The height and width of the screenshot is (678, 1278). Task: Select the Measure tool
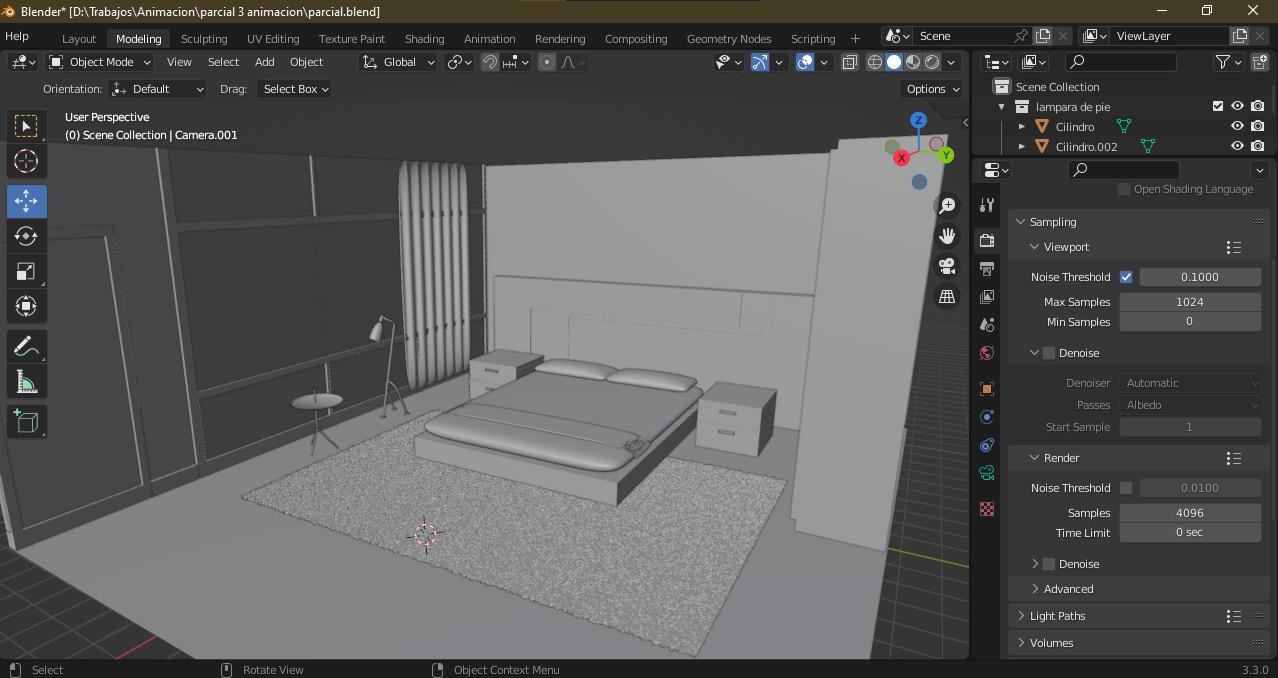(26, 382)
